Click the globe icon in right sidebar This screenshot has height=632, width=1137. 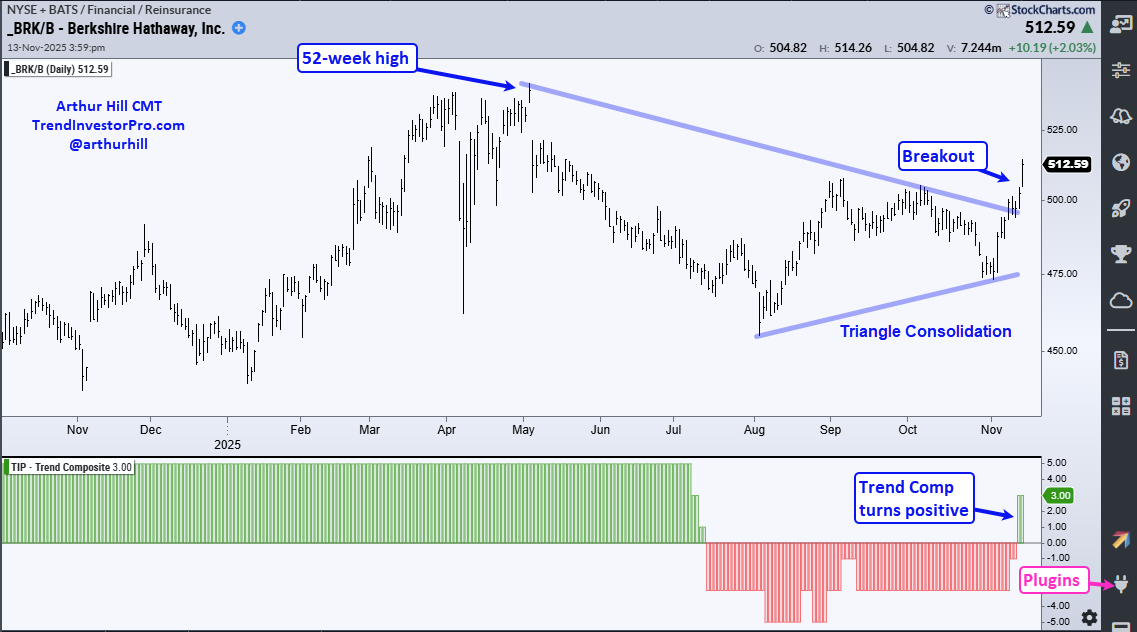(1120, 162)
